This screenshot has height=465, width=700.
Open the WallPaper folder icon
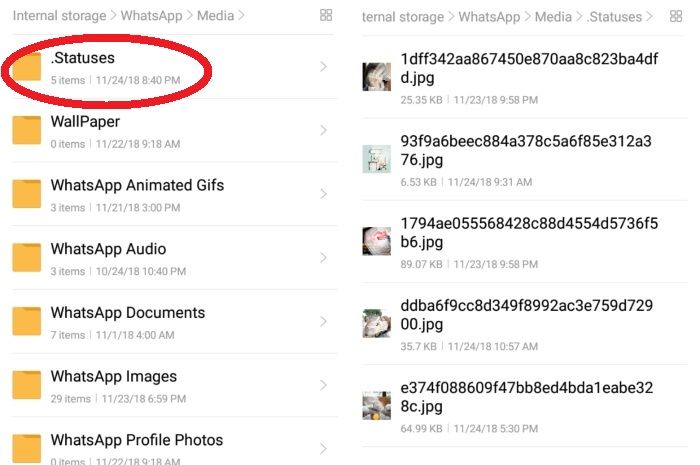coord(27,130)
